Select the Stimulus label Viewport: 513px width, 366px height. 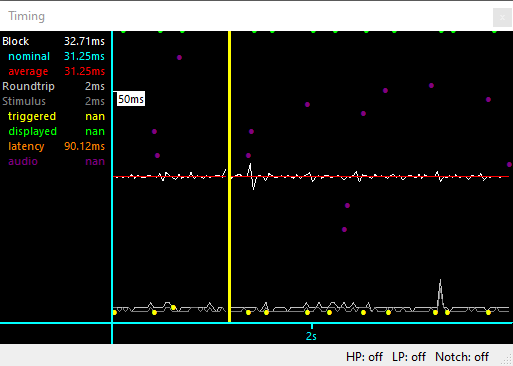click(x=24, y=101)
